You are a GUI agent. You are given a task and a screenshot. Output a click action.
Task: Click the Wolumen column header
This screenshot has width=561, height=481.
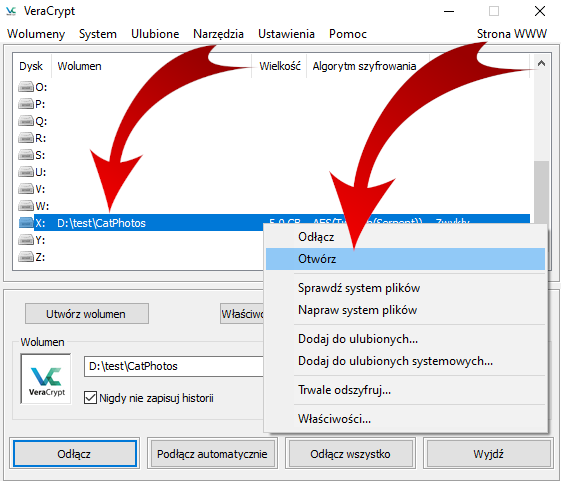pos(151,66)
